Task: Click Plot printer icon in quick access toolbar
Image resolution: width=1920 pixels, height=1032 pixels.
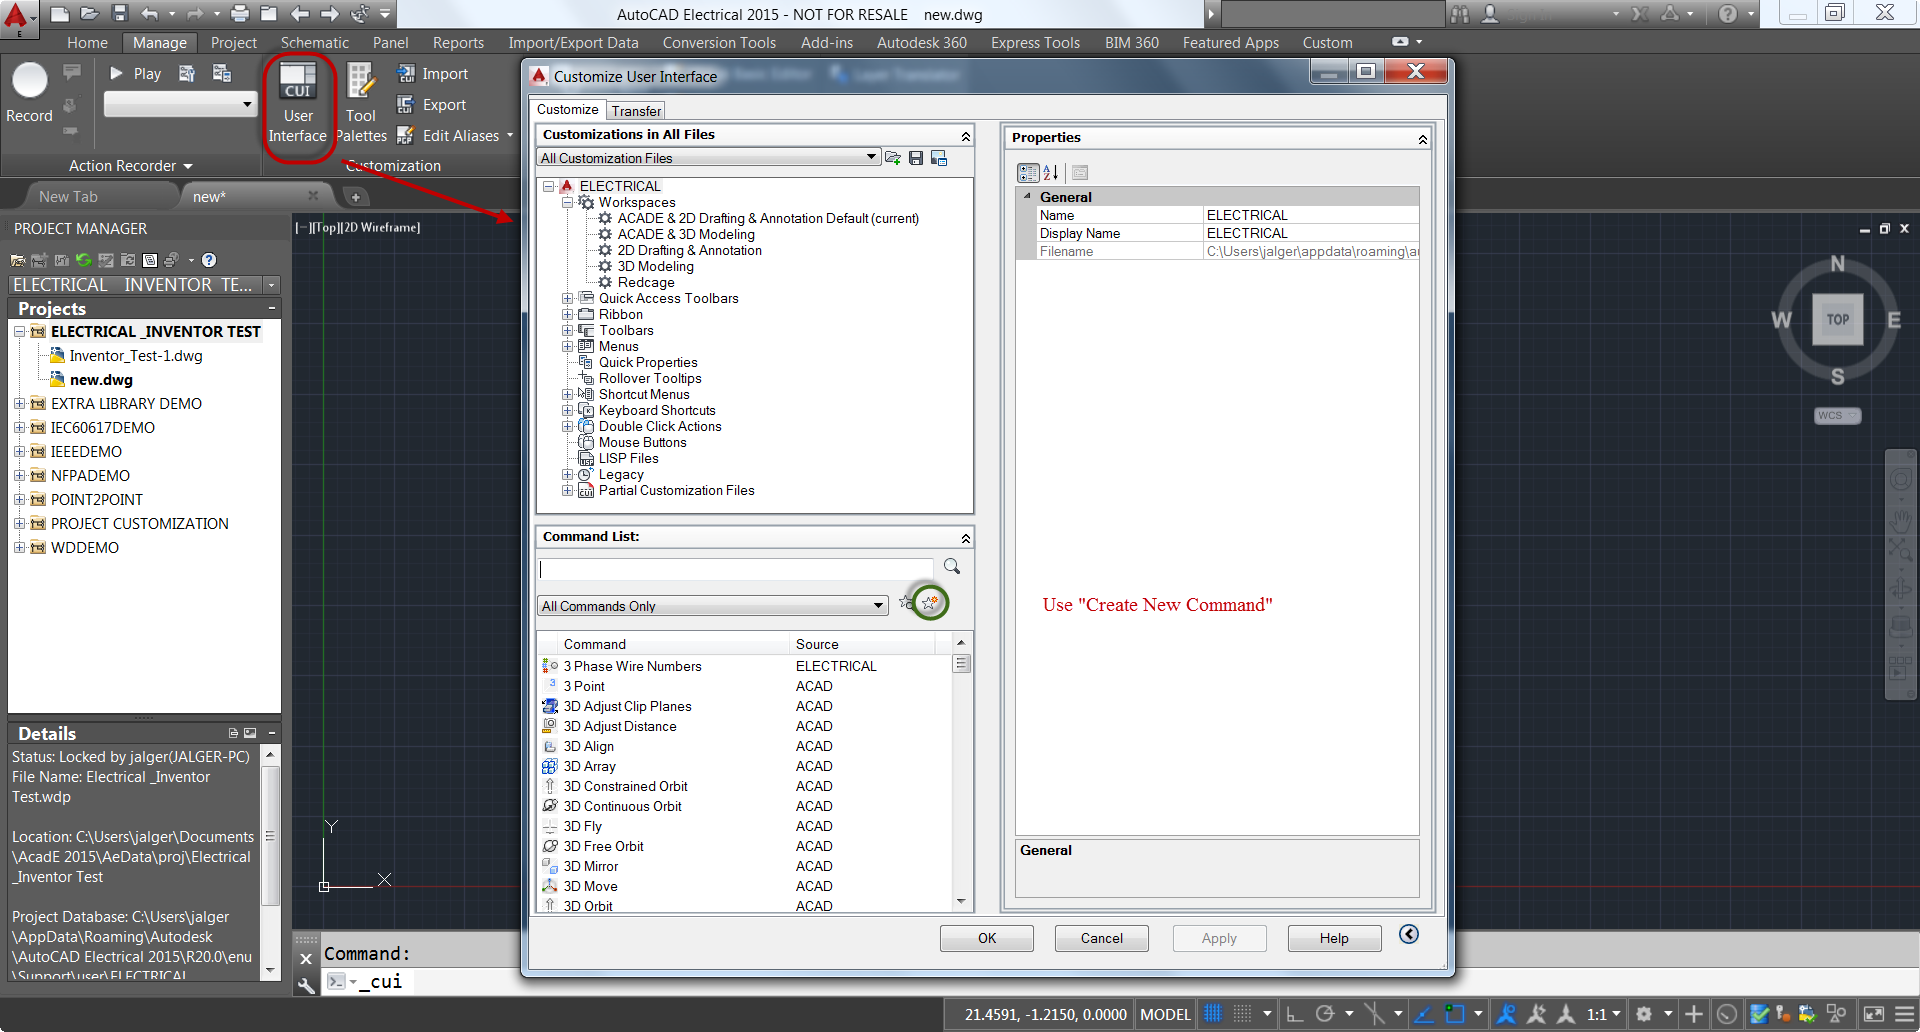Action: coord(240,14)
